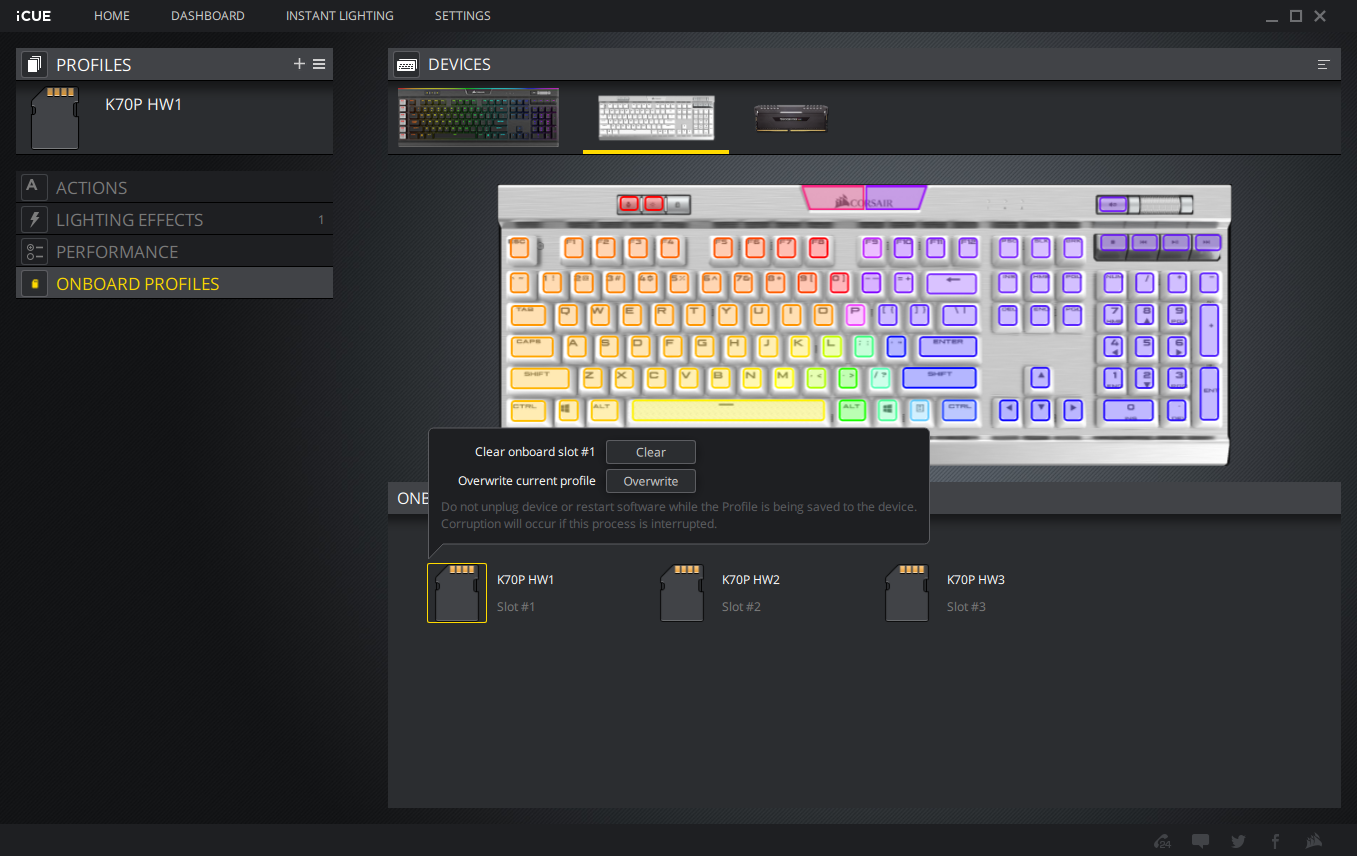Screen dimensions: 1357x856
Task: Open the 24-hour support phone link
Action: point(1162,841)
